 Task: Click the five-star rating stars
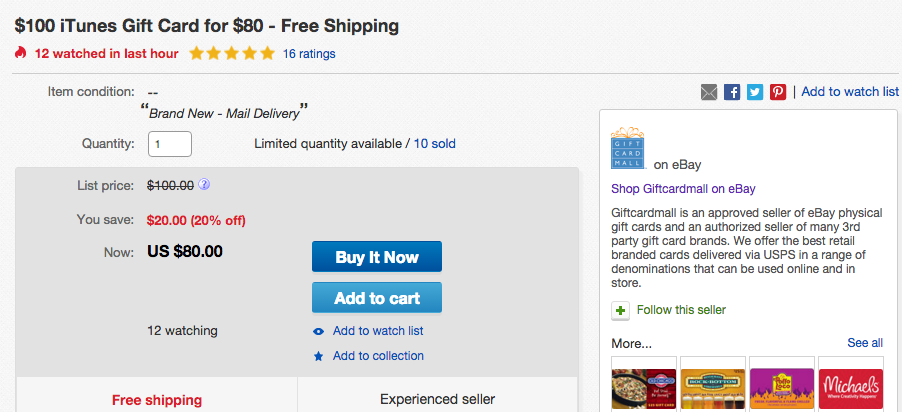(x=231, y=53)
